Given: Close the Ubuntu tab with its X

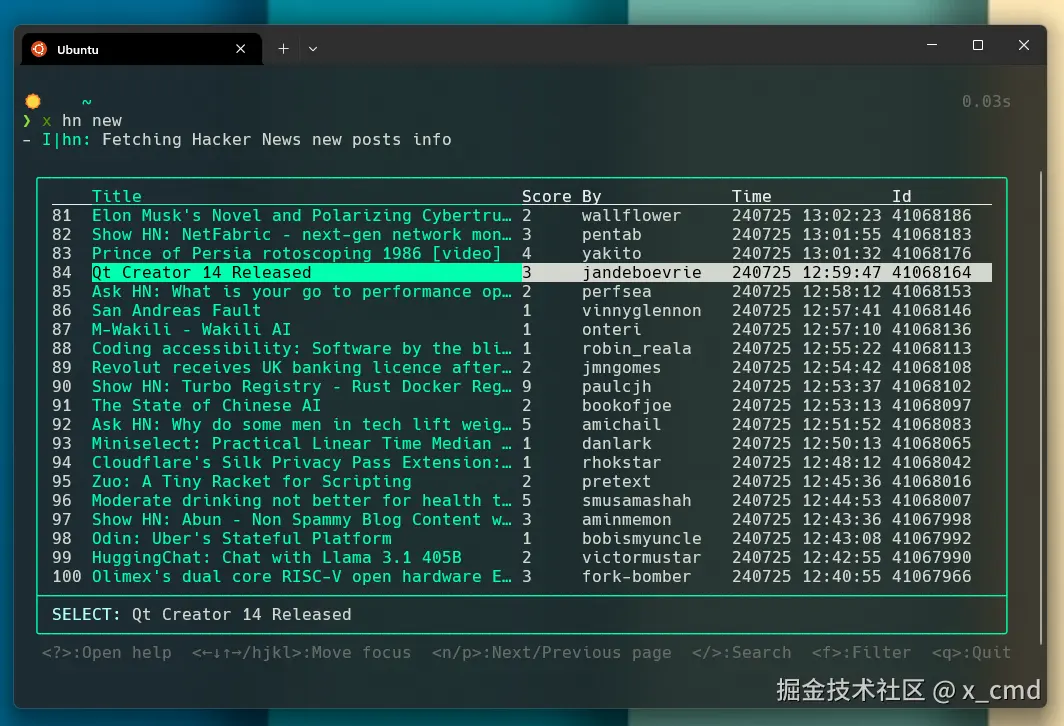Looking at the screenshot, I should coord(240,48).
